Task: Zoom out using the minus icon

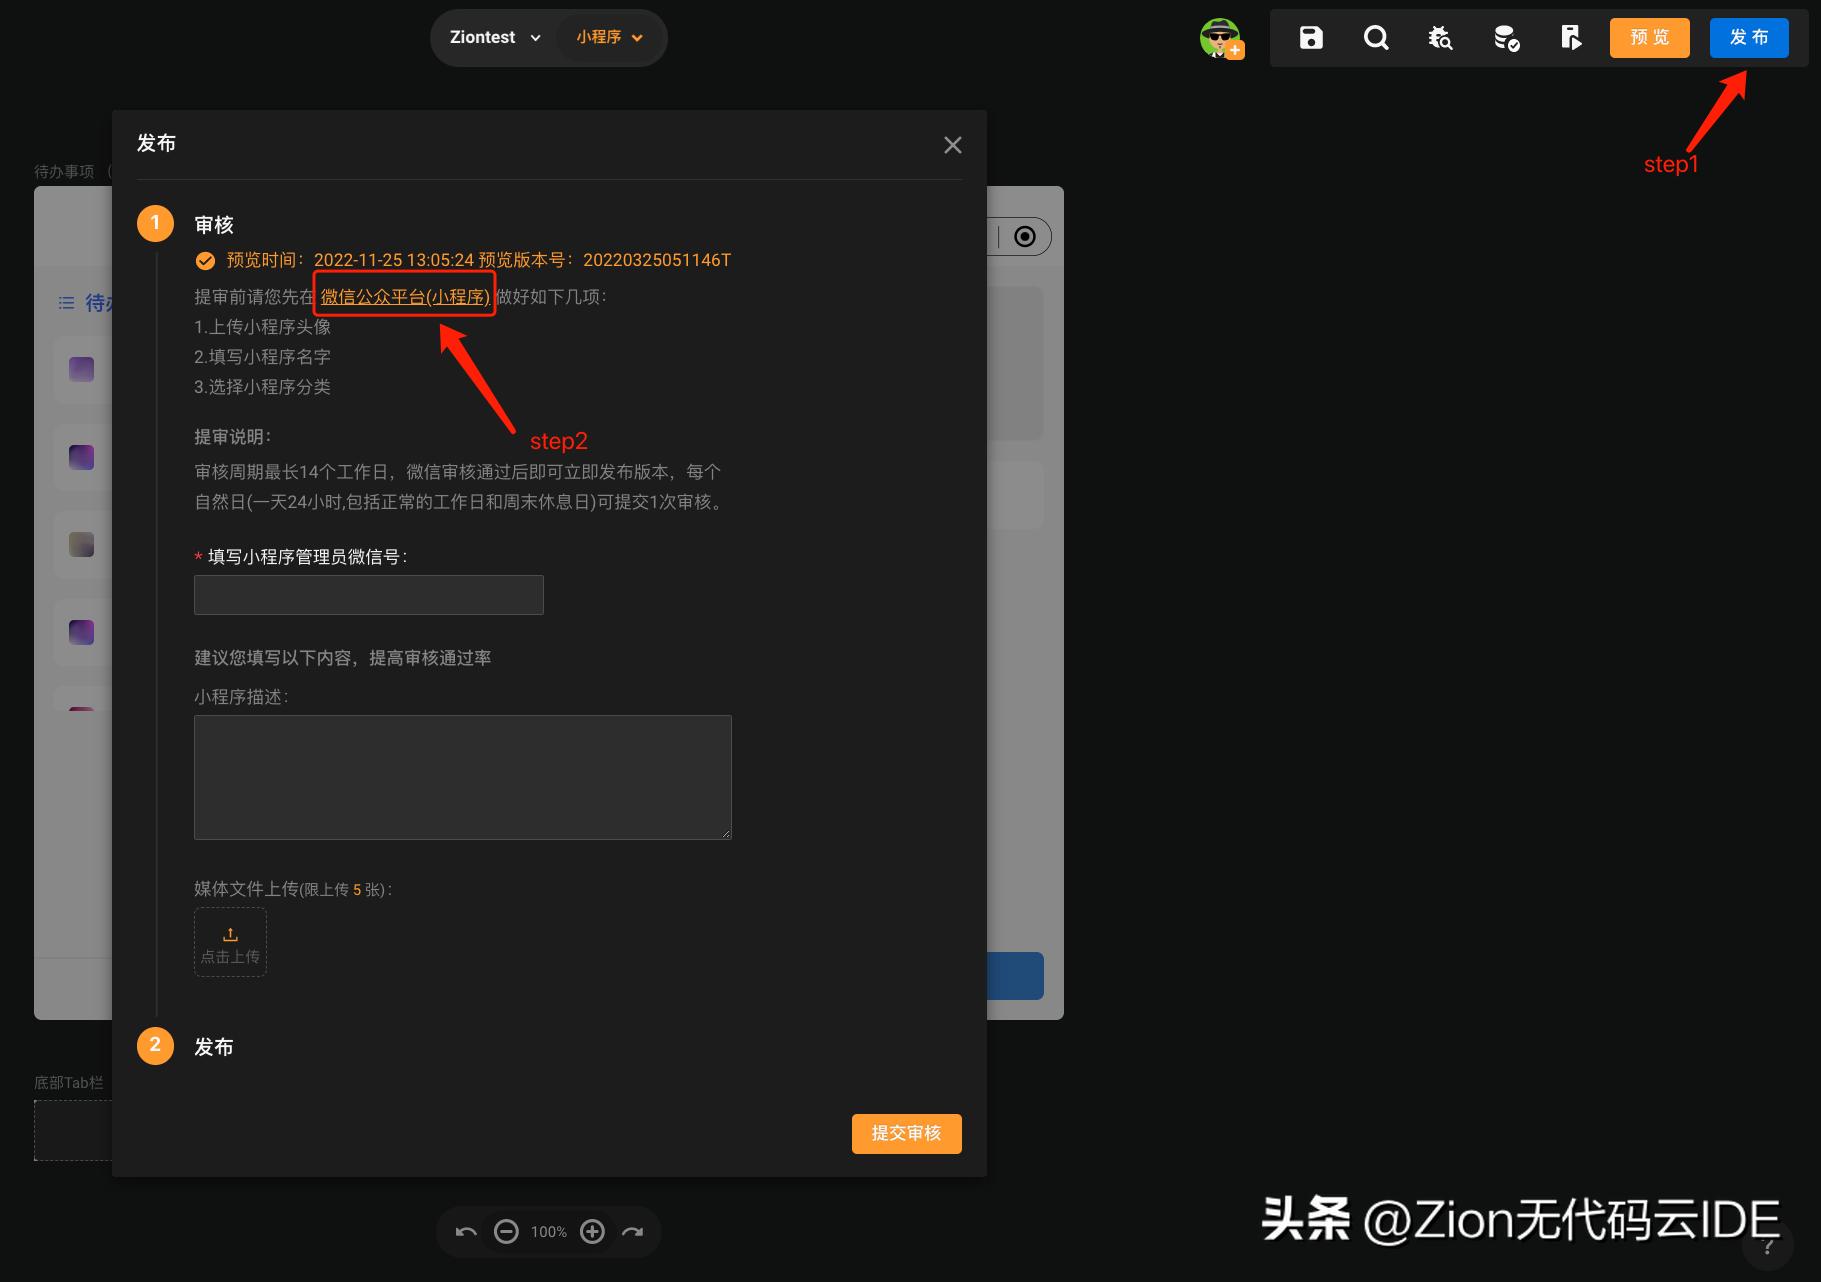Action: click(x=506, y=1231)
